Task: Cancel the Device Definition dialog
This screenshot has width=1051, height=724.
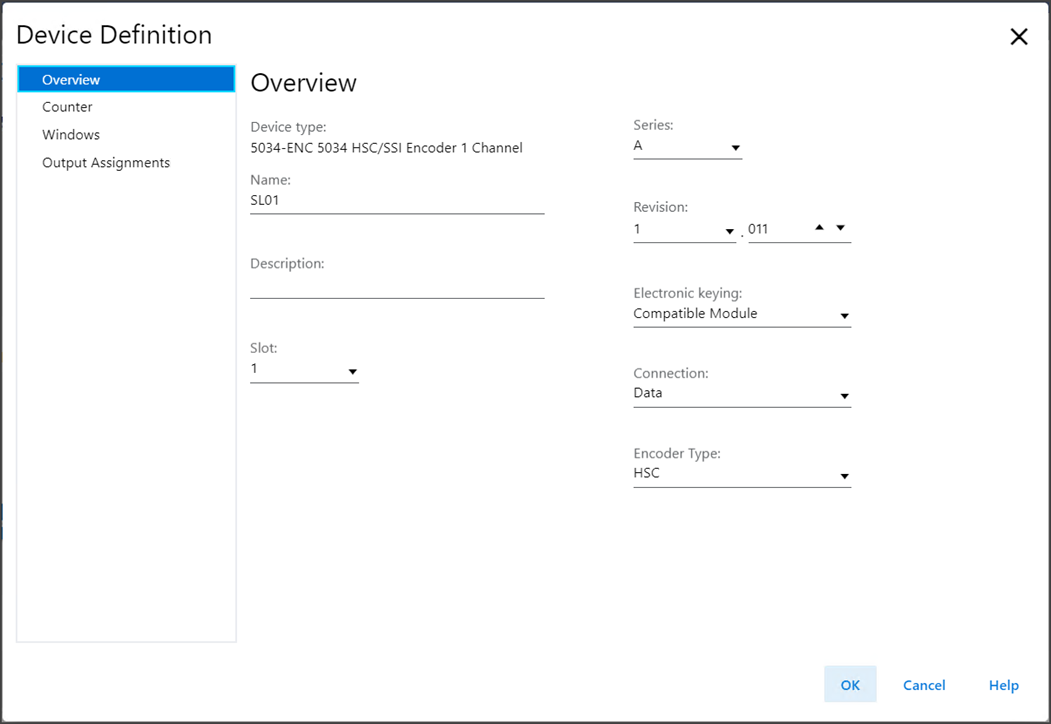Action: [923, 685]
